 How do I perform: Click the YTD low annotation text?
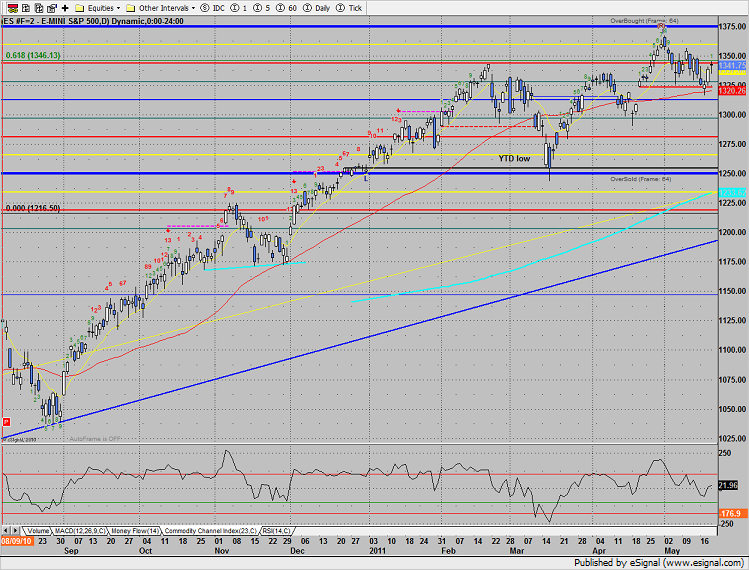coord(514,159)
